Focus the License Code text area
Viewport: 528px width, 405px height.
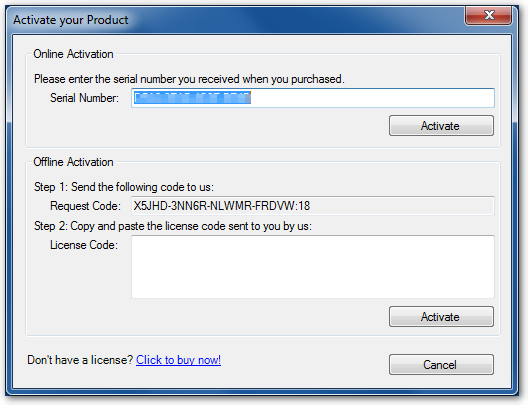[313, 267]
